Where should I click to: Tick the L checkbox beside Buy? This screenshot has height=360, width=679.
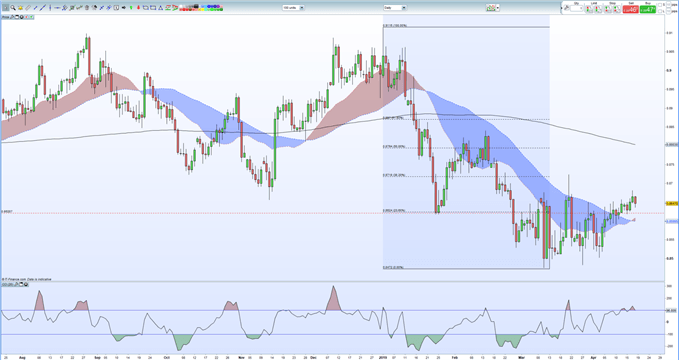coord(660,11)
